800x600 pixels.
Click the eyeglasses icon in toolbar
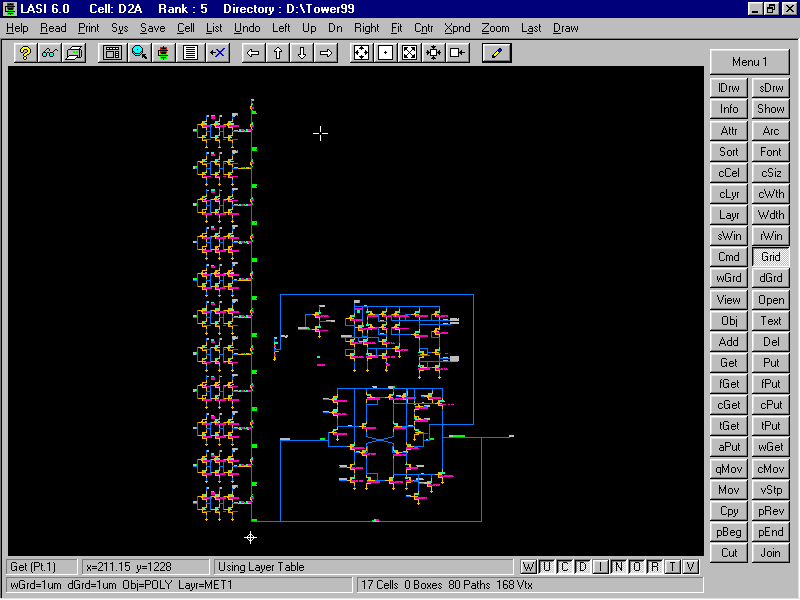[49, 53]
